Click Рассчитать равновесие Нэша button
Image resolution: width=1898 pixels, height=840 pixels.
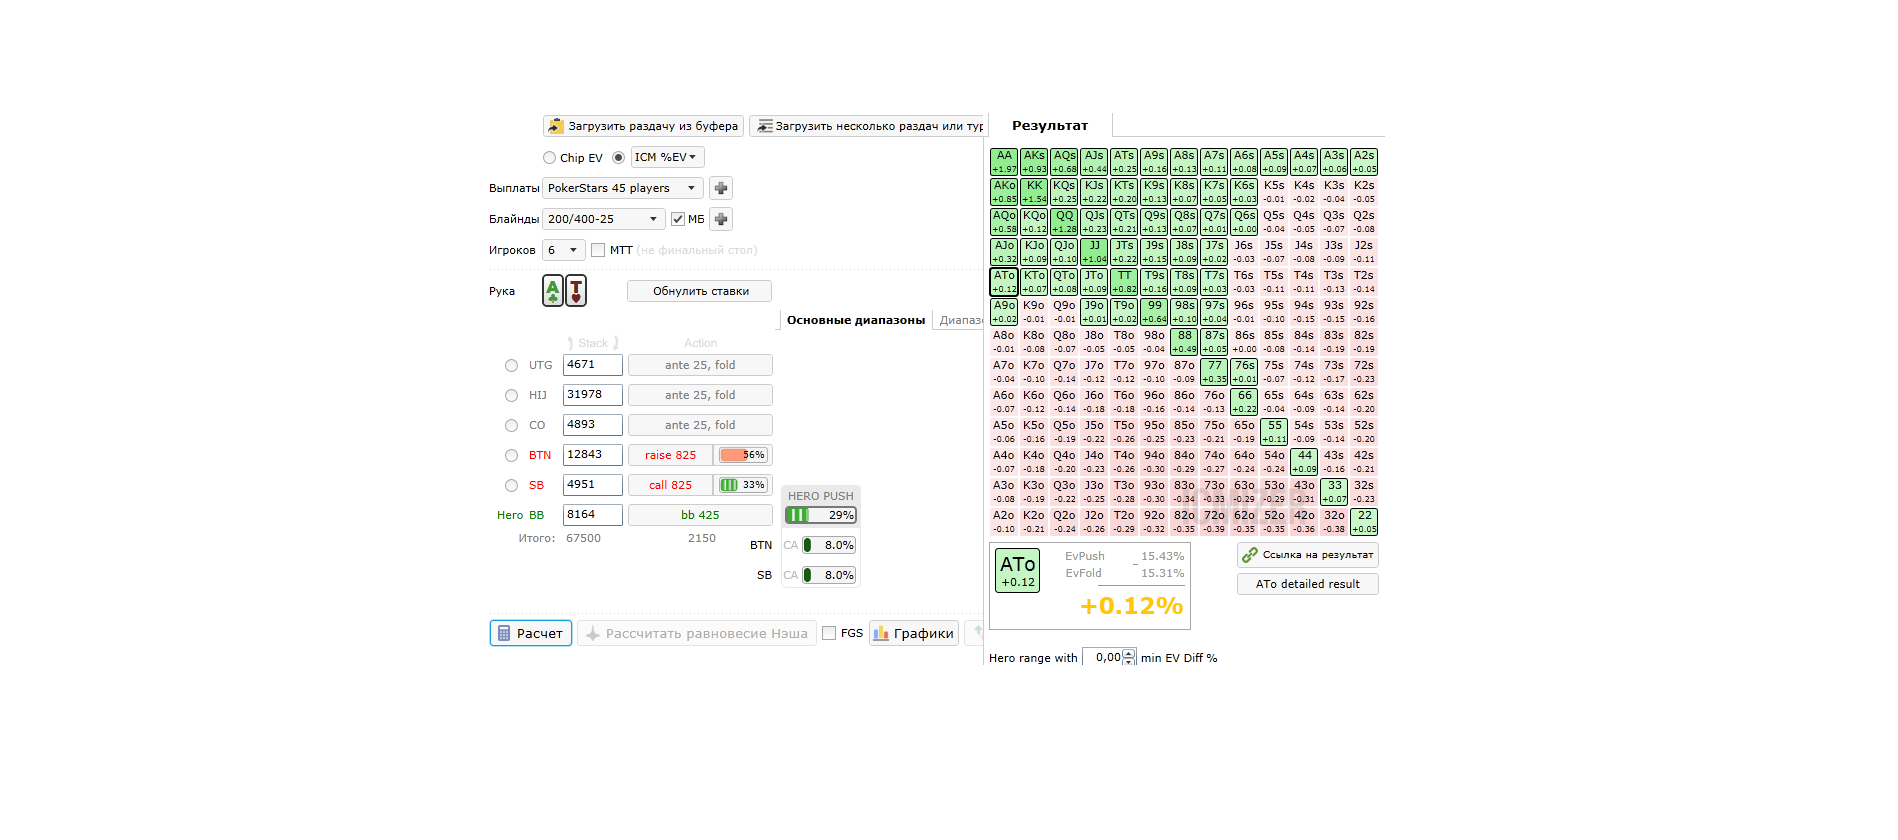pos(696,633)
